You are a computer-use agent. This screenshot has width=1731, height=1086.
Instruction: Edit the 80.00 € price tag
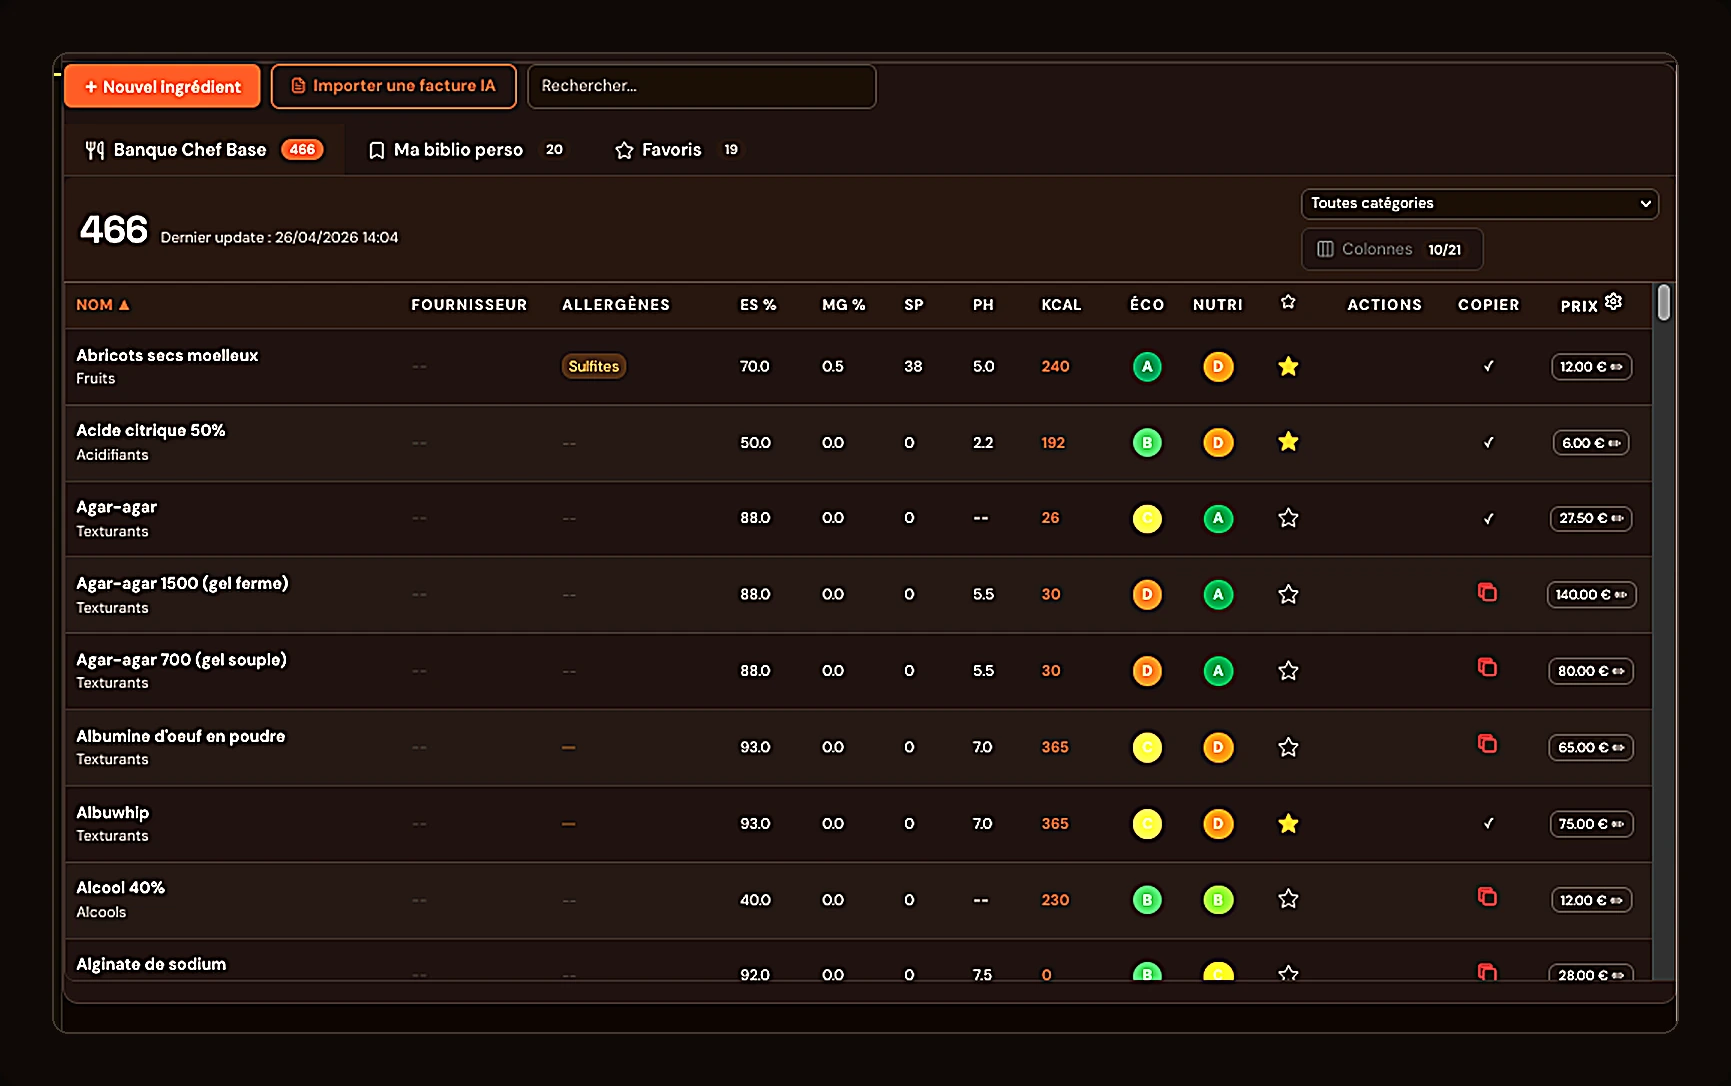1591,671
